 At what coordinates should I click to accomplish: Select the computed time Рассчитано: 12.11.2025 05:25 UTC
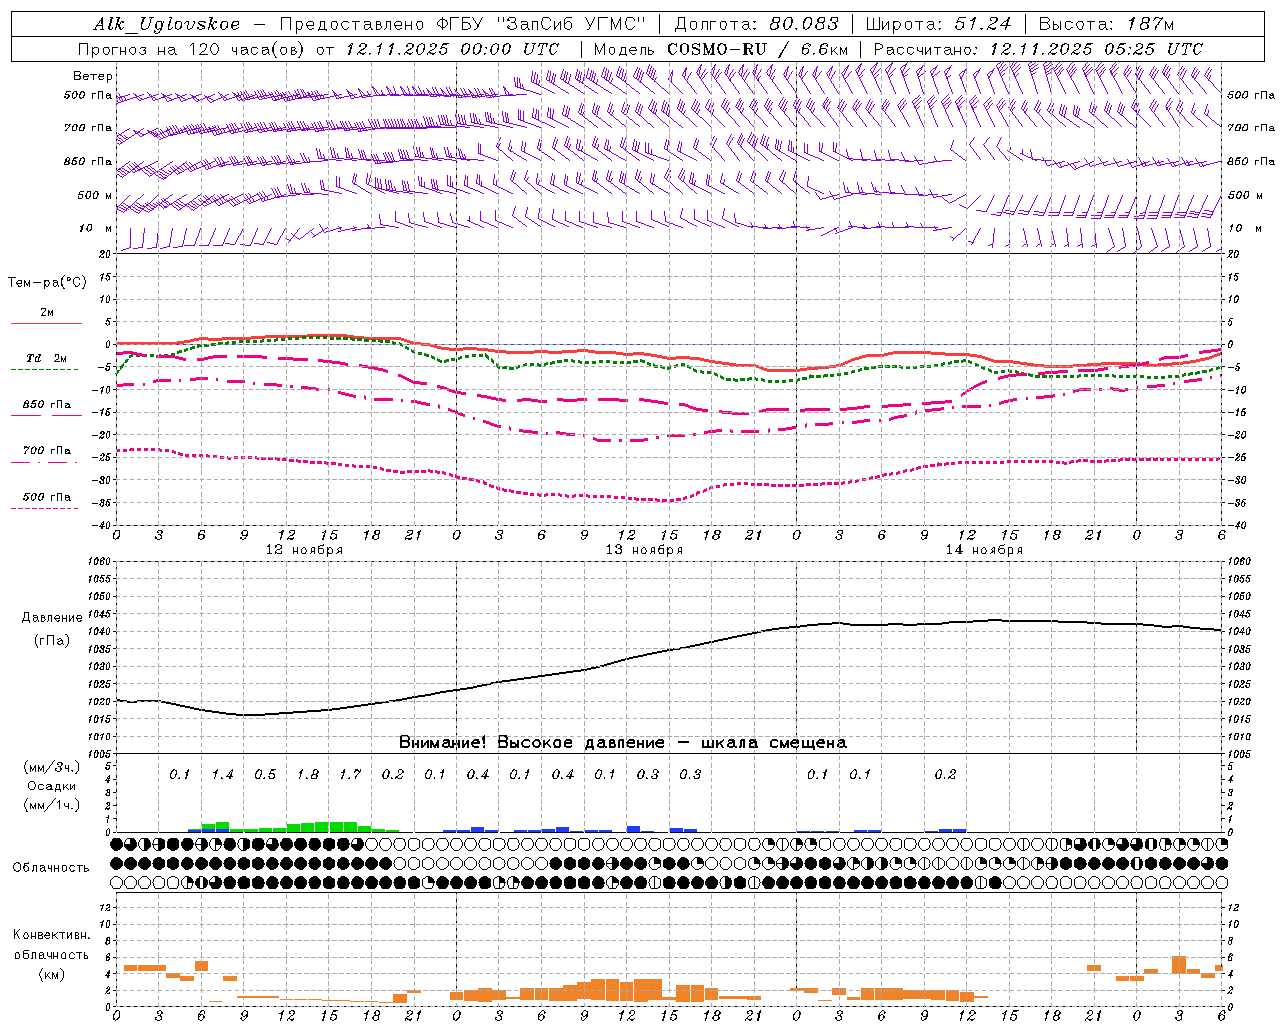(1038, 49)
